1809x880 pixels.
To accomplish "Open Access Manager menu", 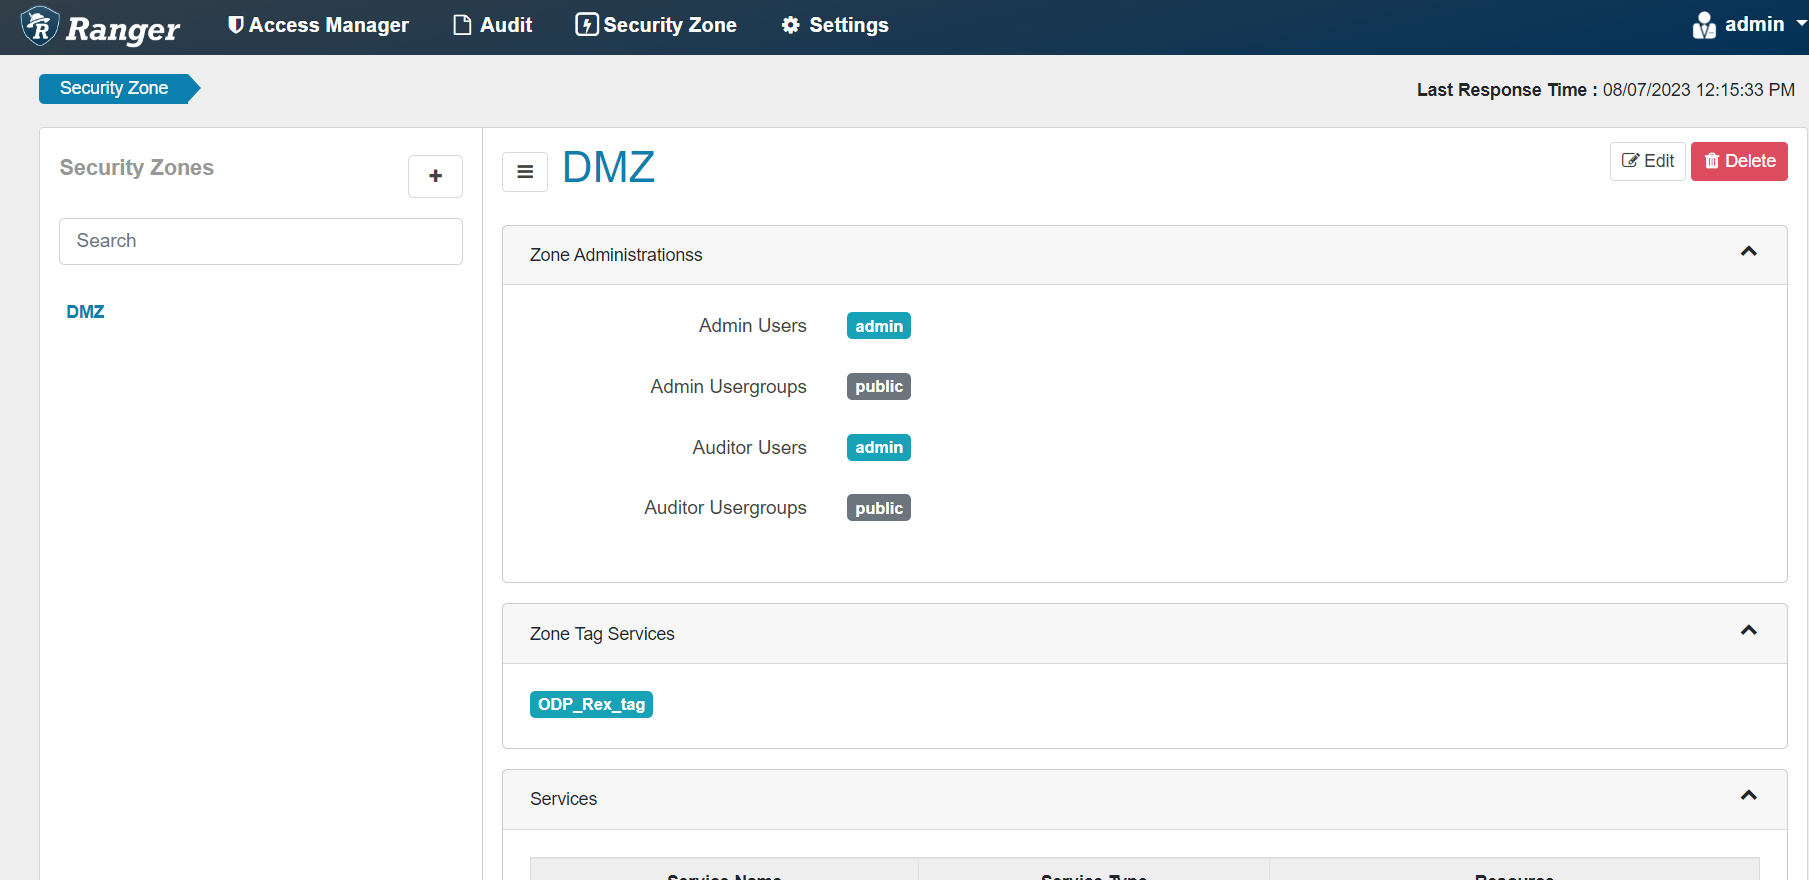I will coord(318,25).
